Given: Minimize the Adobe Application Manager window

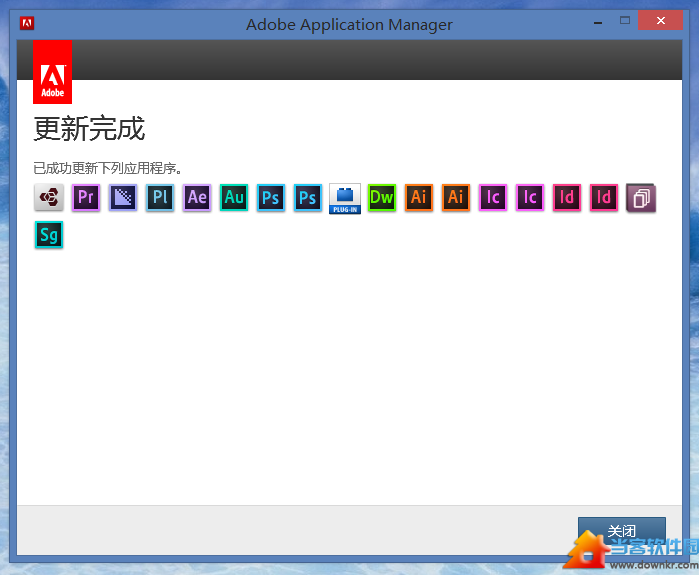Looking at the screenshot, I should [598, 22].
